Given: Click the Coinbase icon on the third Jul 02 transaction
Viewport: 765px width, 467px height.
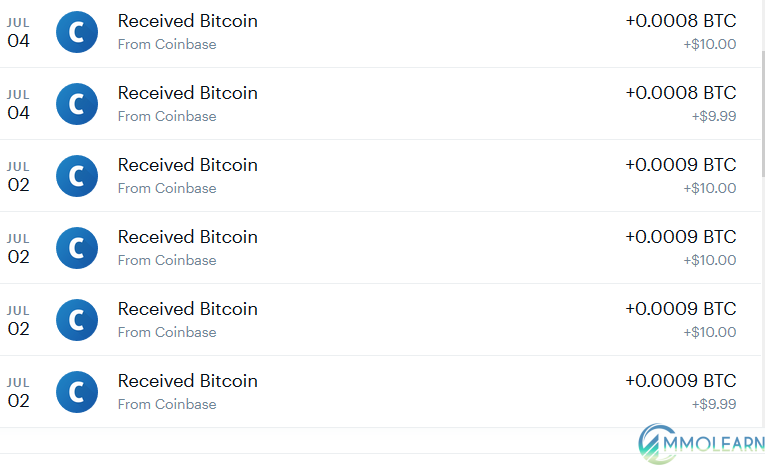Looking at the screenshot, I should (x=77, y=320).
